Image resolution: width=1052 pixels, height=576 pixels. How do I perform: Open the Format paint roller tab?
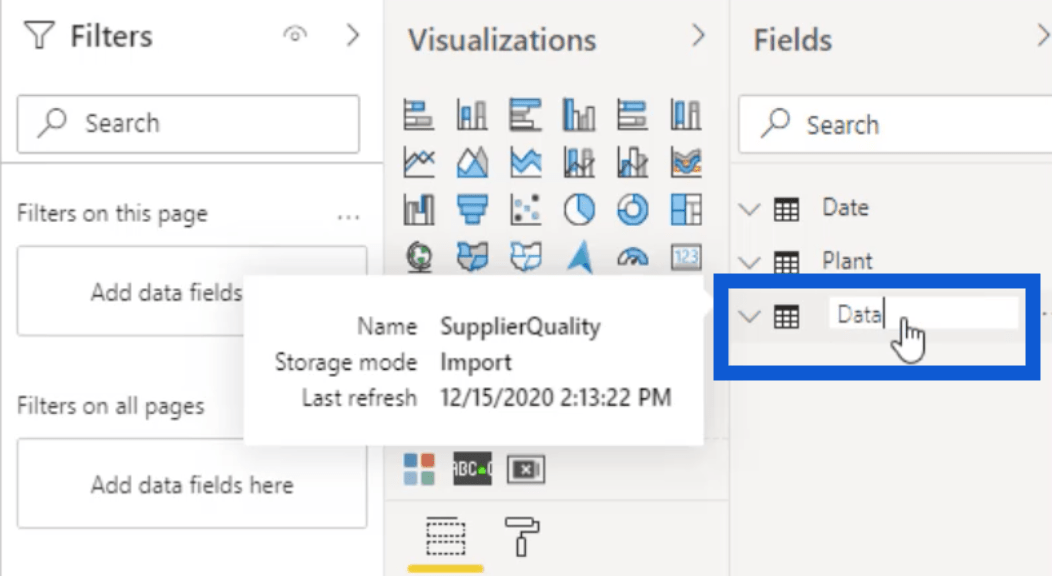tap(522, 536)
